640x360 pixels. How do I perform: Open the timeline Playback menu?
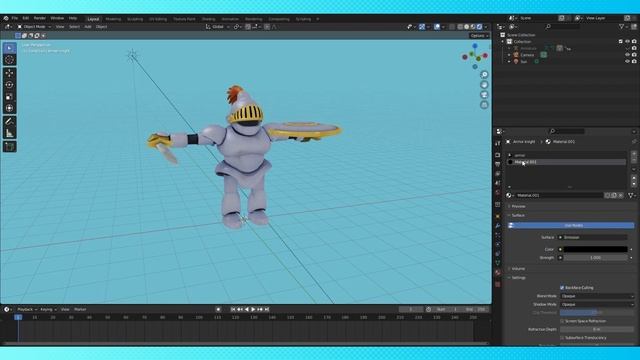pos(27,310)
